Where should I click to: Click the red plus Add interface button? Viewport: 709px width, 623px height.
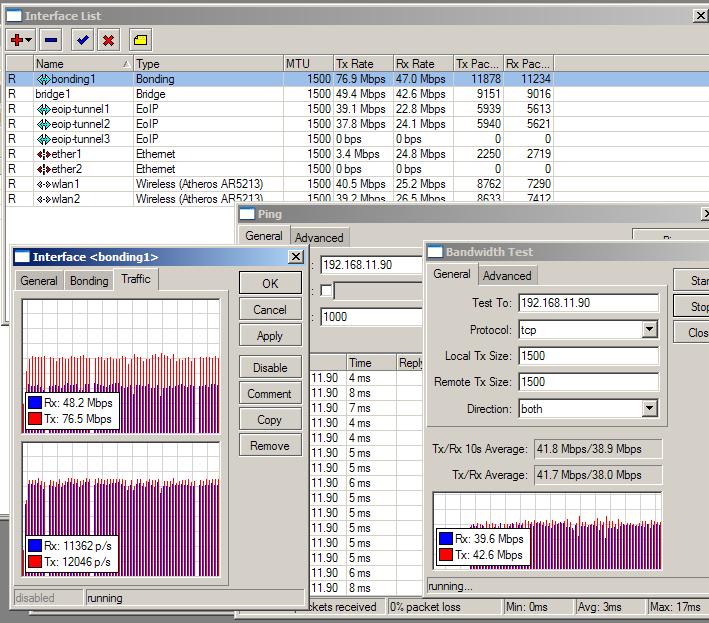pyautogui.click(x=19, y=40)
